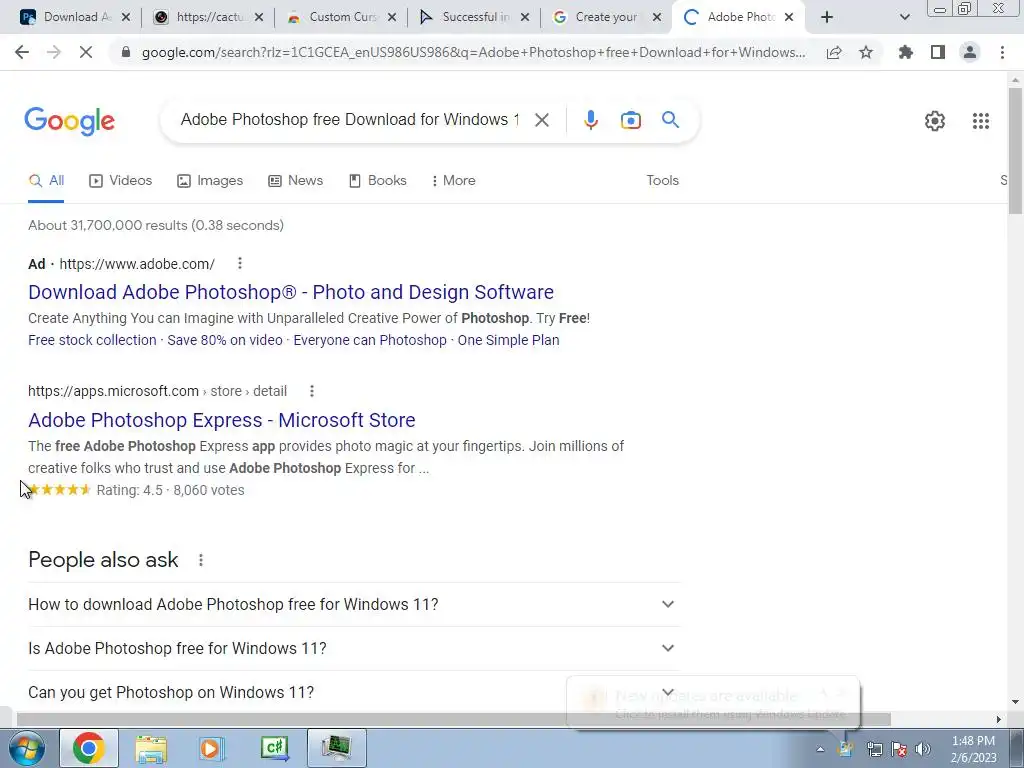
Task: Open 'Download Adobe Photoshop® - Photo and Design Software'
Action: (291, 292)
